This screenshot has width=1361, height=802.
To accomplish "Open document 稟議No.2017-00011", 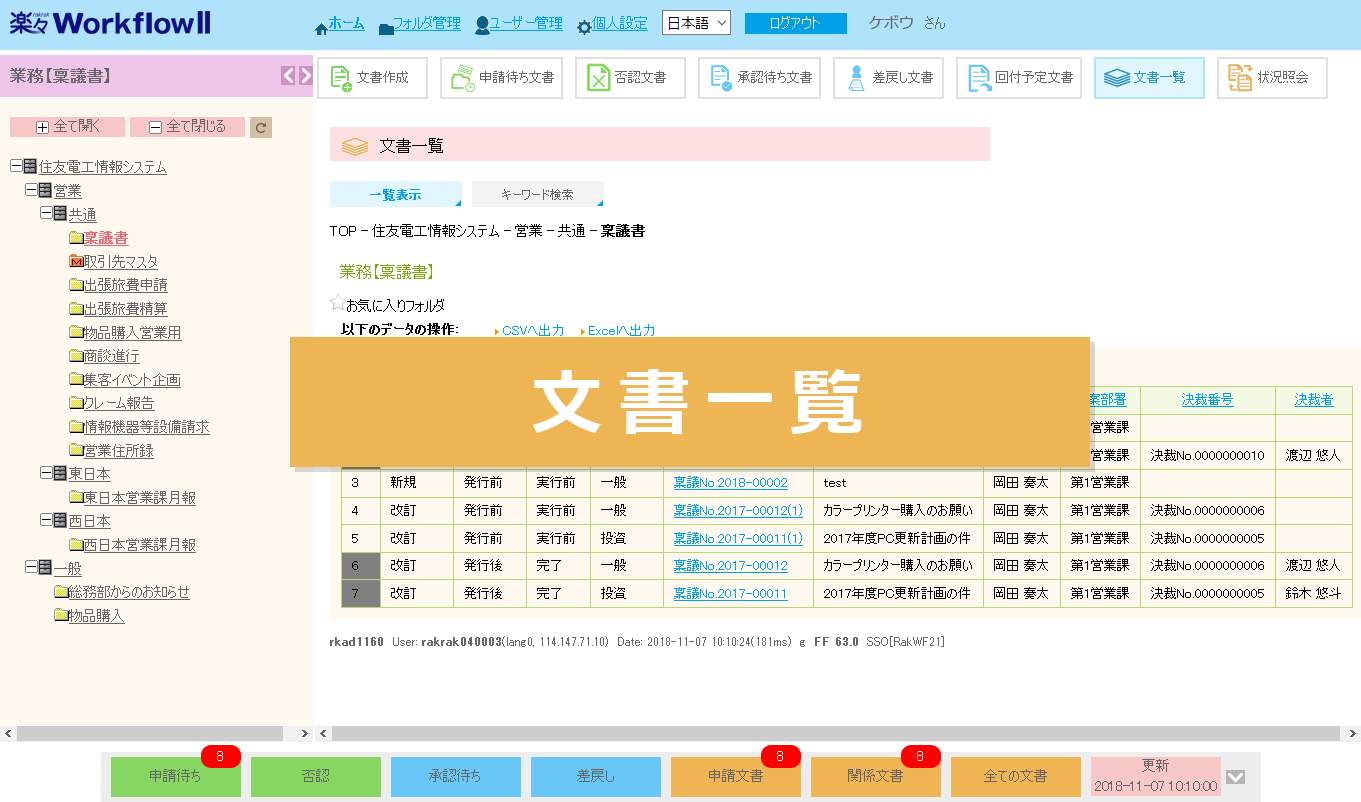I will click(730, 593).
